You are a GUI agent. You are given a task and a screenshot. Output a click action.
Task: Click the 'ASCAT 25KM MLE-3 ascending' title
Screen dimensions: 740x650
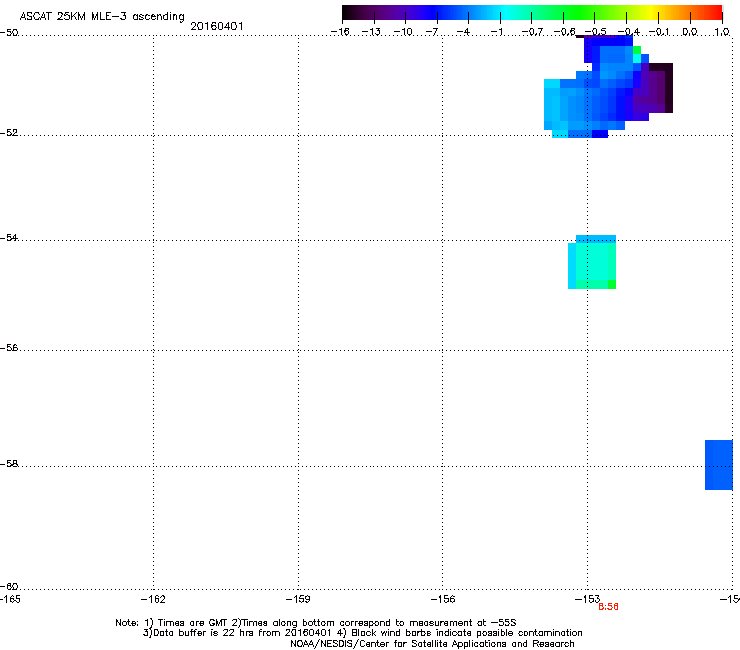[x=102, y=17]
